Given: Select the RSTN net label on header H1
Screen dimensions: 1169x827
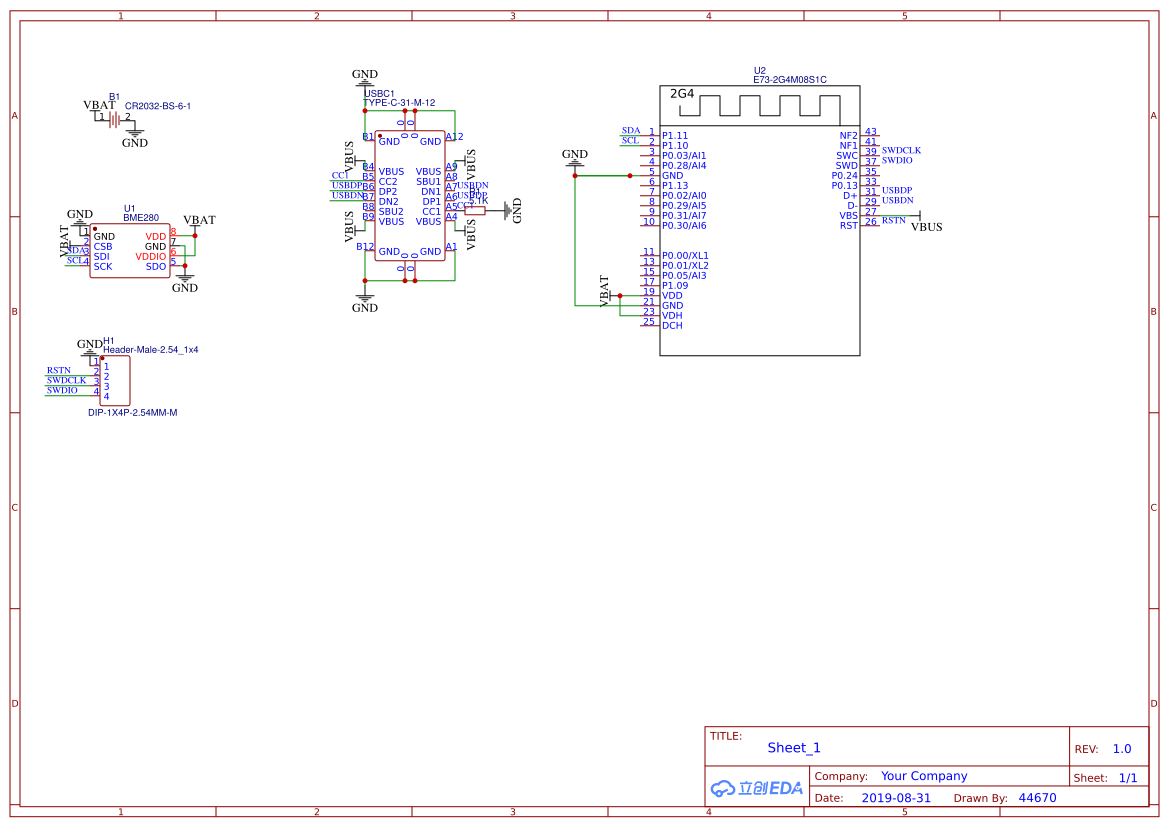Looking at the screenshot, I should [x=59, y=370].
